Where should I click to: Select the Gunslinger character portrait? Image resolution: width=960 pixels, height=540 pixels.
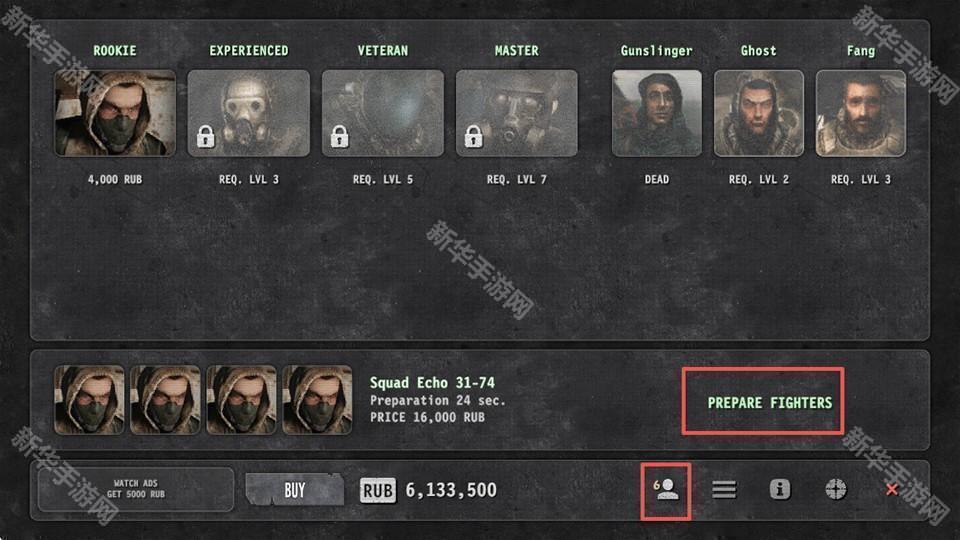tap(656, 113)
